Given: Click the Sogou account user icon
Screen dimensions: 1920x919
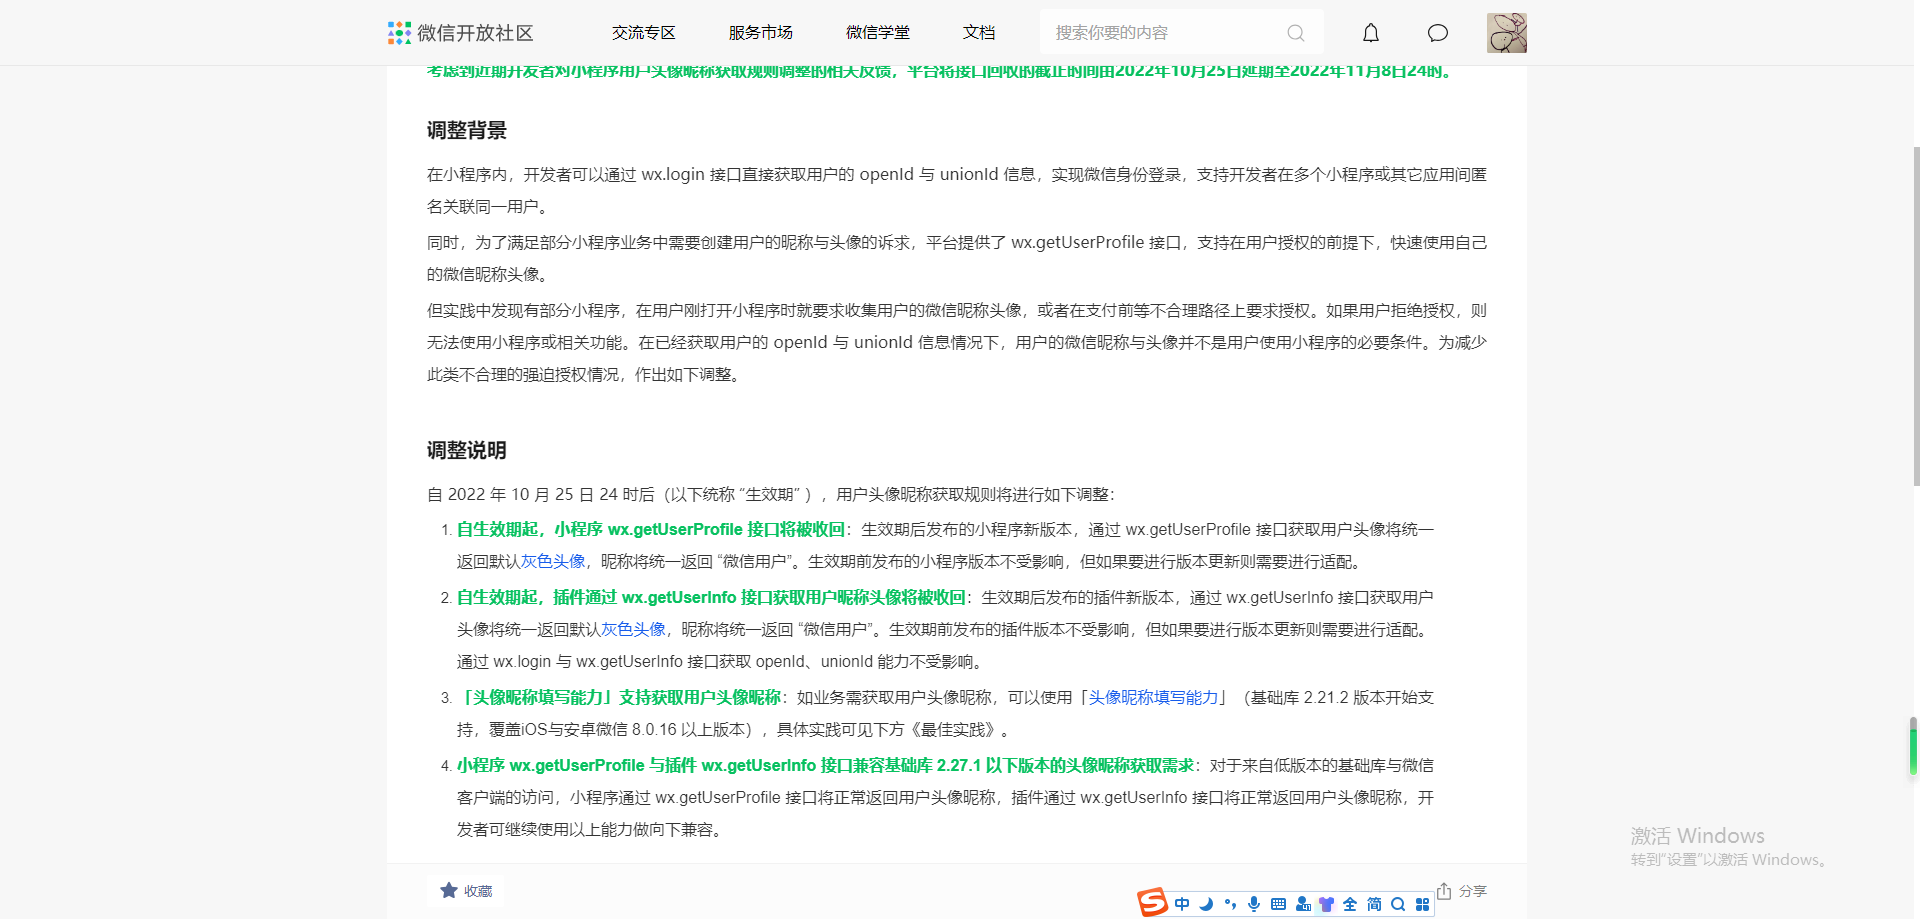Looking at the screenshot, I should tap(1302, 904).
